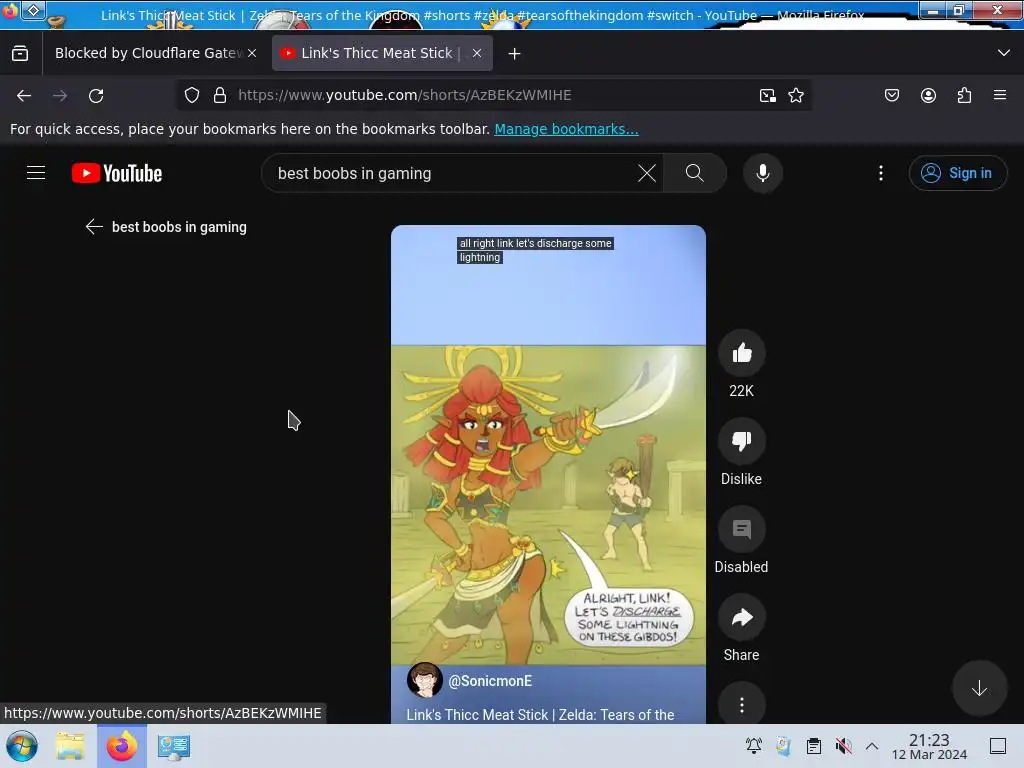1024x768 pixels.
Task: Like the short with thumbs up
Action: click(x=742, y=353)
